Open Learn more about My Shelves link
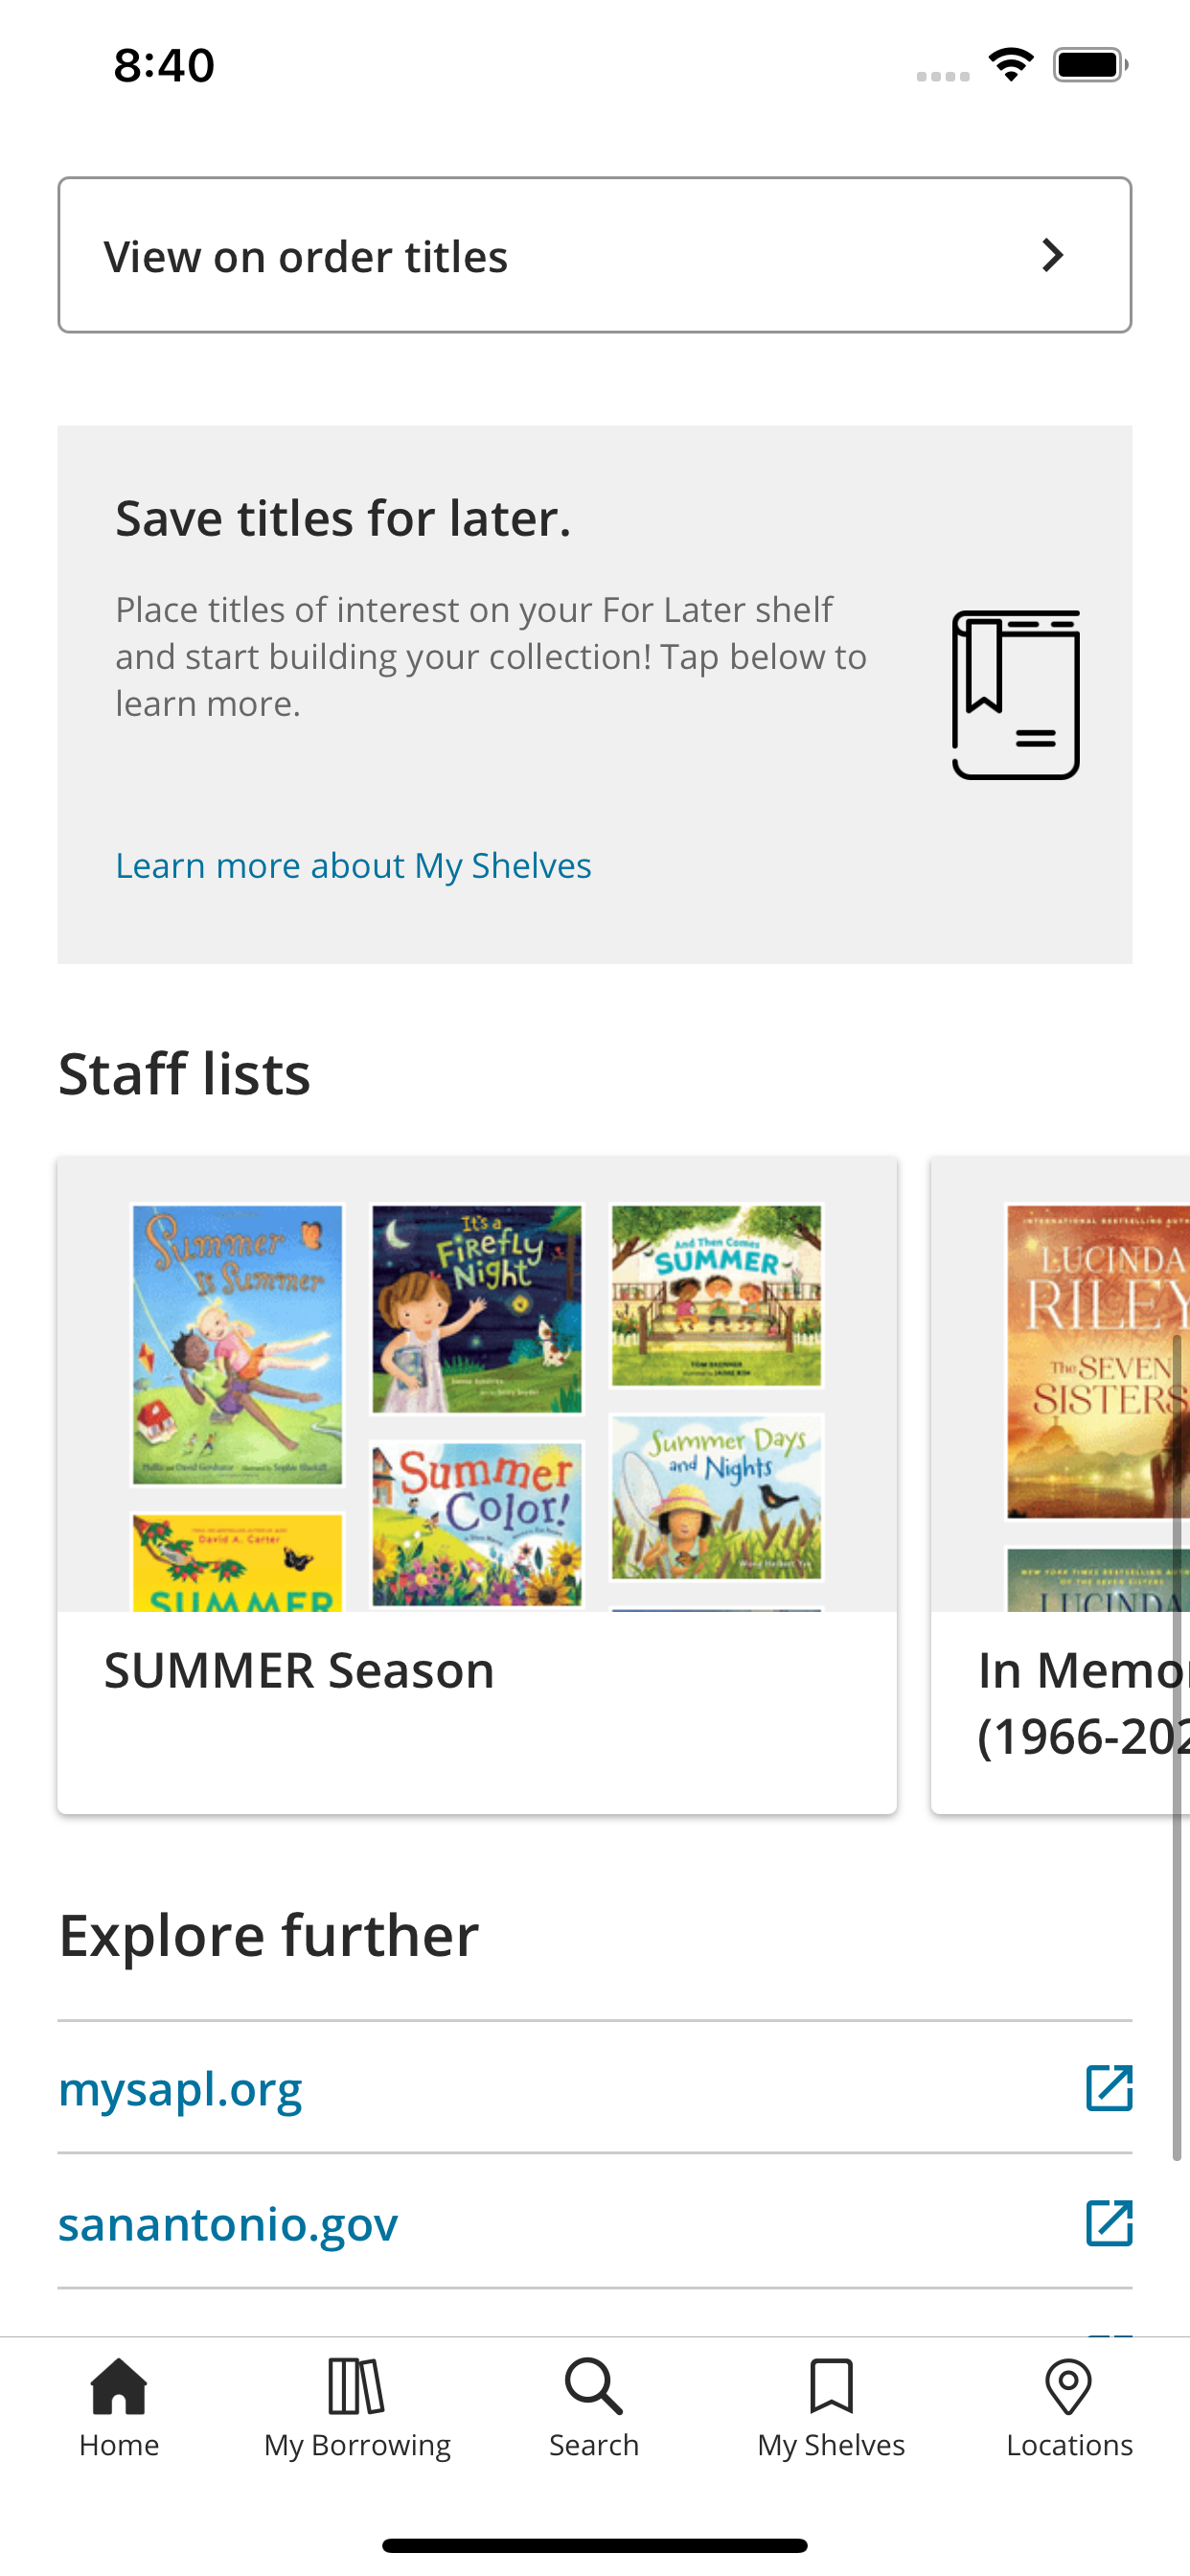1190x2576 pixels. (353, 865)
